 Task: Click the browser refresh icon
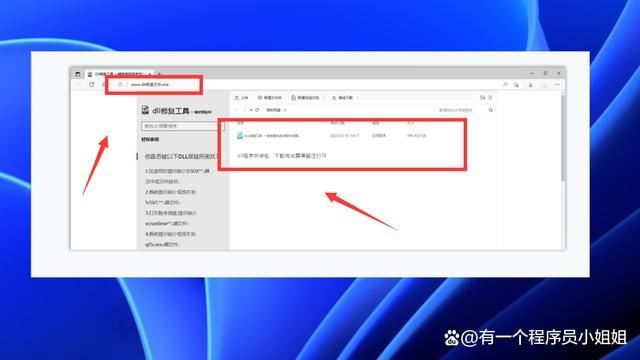click(91, 84)
